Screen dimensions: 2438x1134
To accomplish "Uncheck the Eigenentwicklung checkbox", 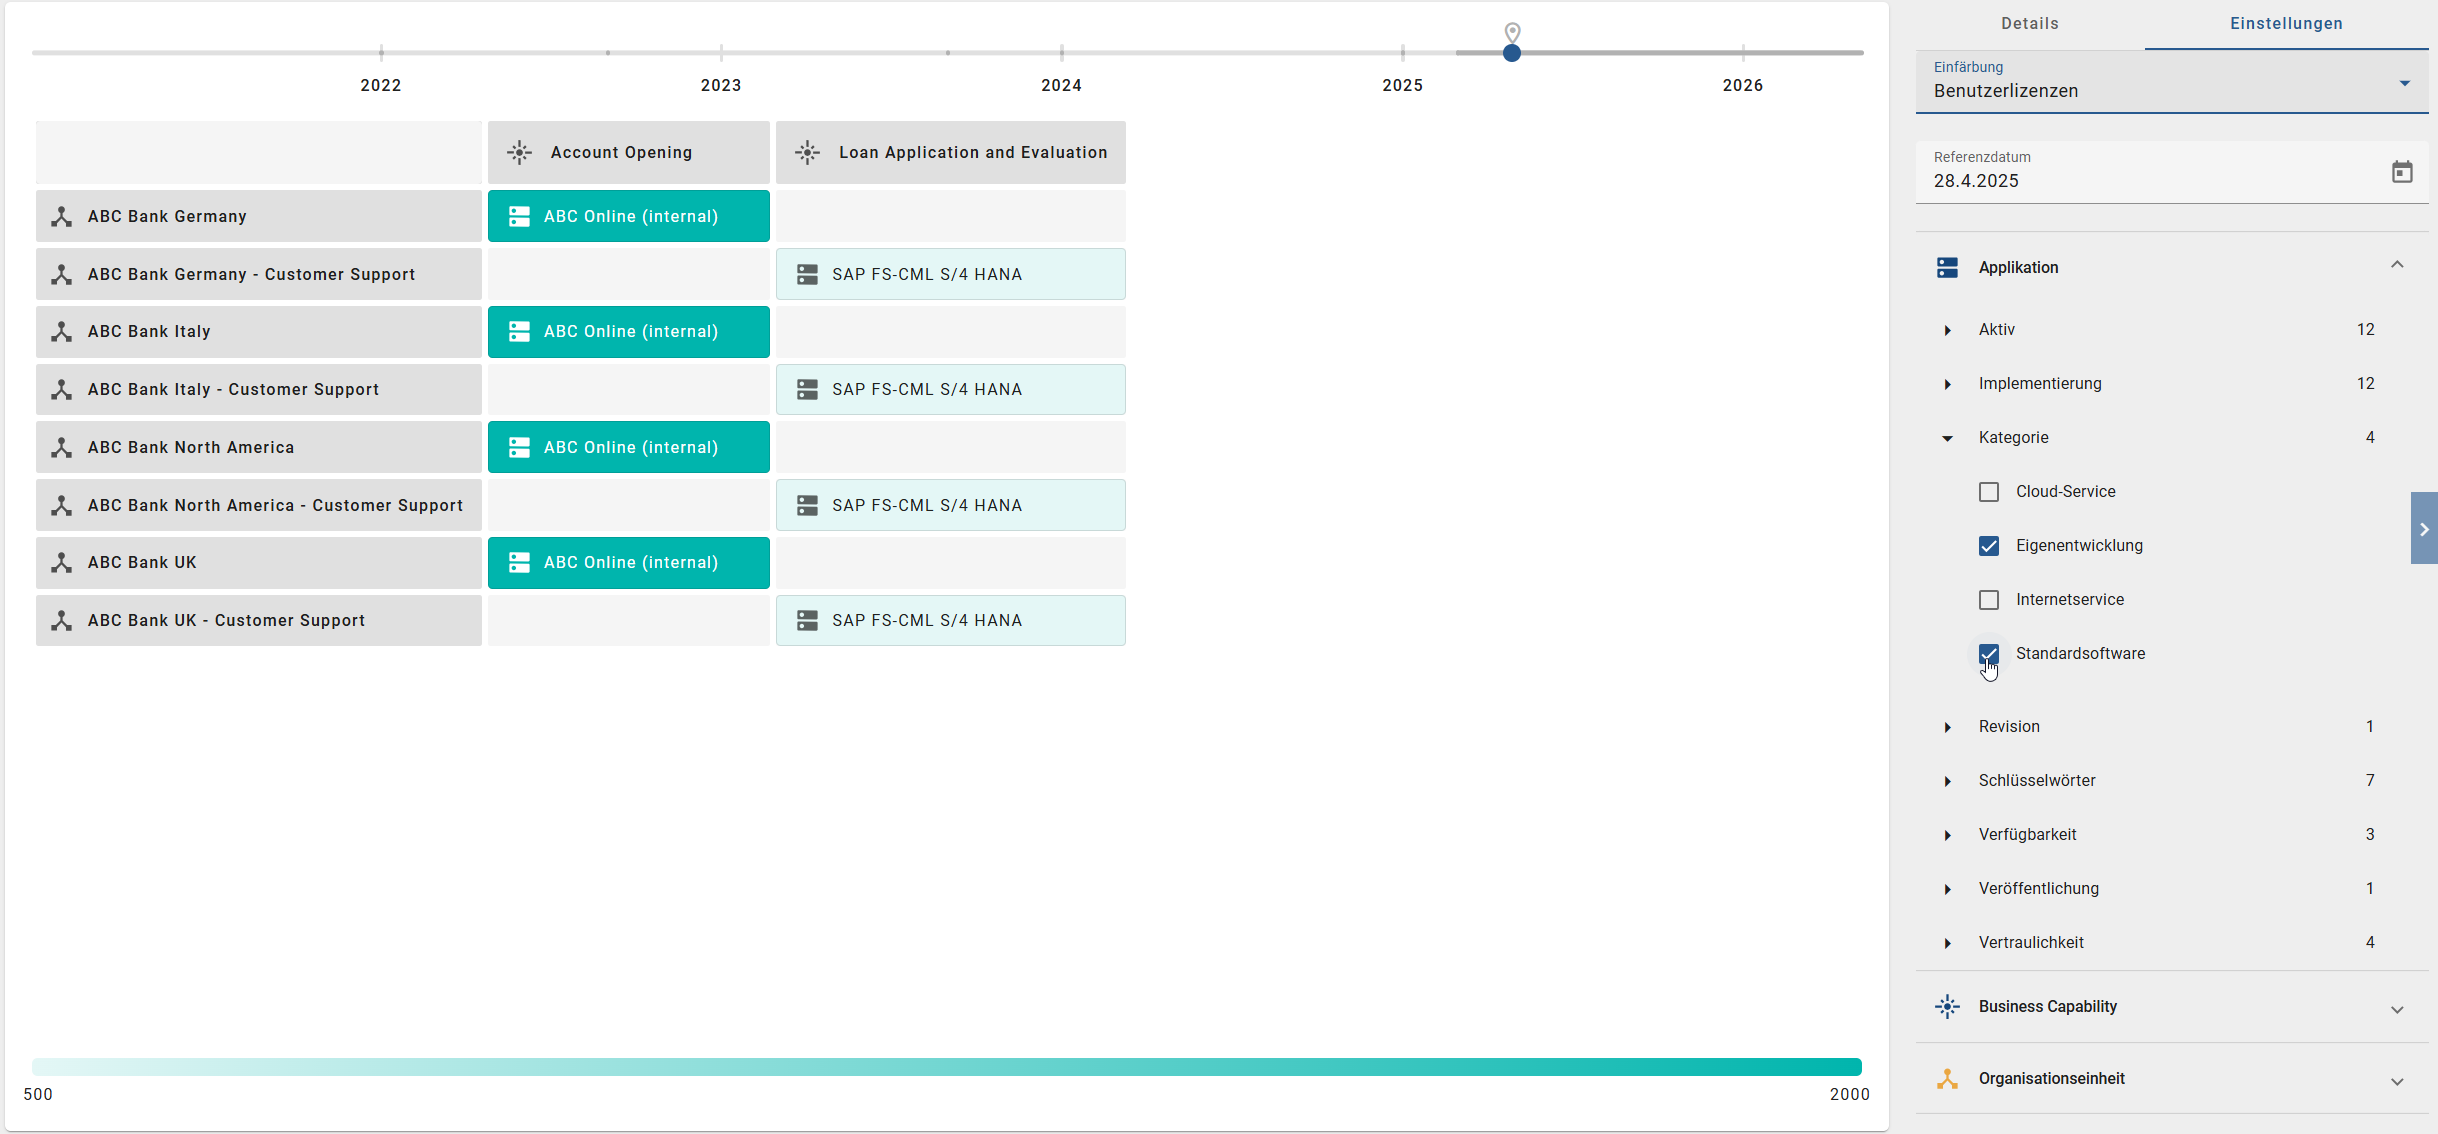I will tap(1988, 546).
